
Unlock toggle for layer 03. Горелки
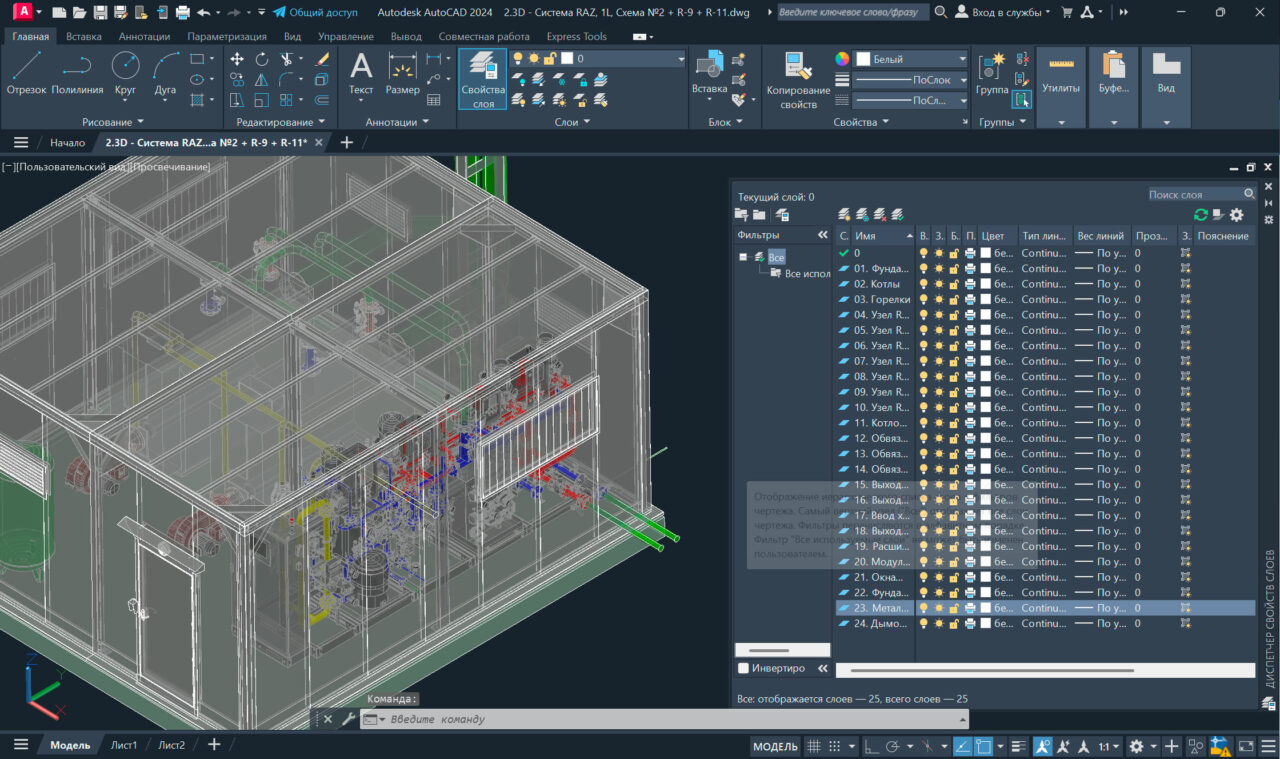[x=954, y=299]
